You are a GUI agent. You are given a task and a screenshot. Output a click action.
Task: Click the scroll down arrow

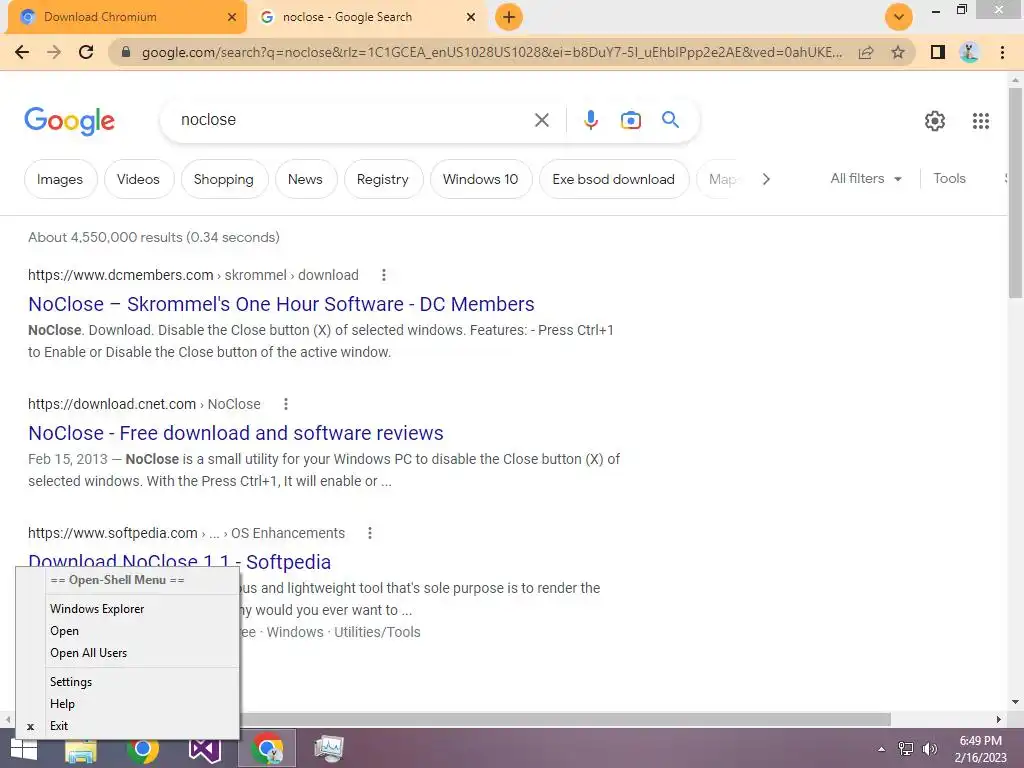[1015, 702]
